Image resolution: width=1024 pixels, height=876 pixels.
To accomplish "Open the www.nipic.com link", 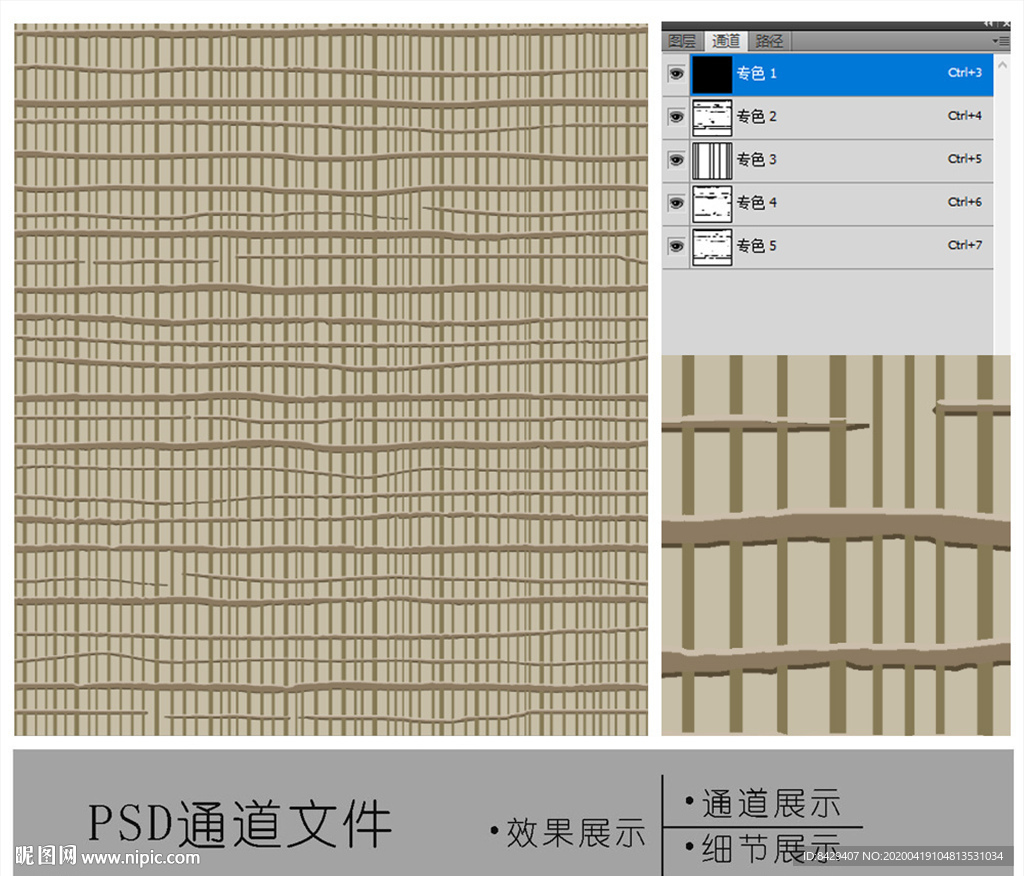I will [x=140, y=857].
